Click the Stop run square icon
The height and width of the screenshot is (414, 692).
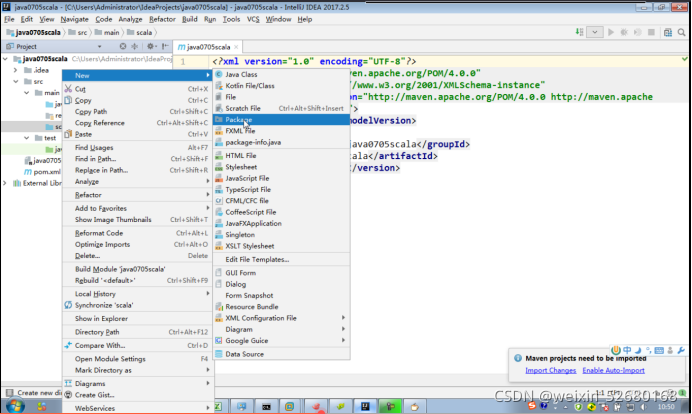point(651,32)
